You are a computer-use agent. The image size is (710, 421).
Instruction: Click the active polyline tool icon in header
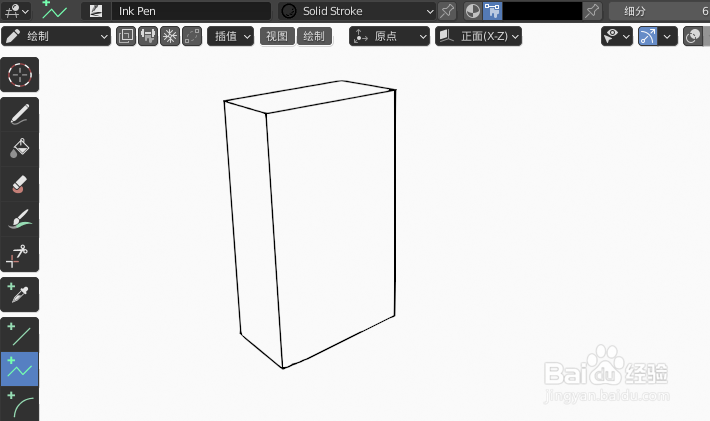pyautogui.click(x=54, y=10)
